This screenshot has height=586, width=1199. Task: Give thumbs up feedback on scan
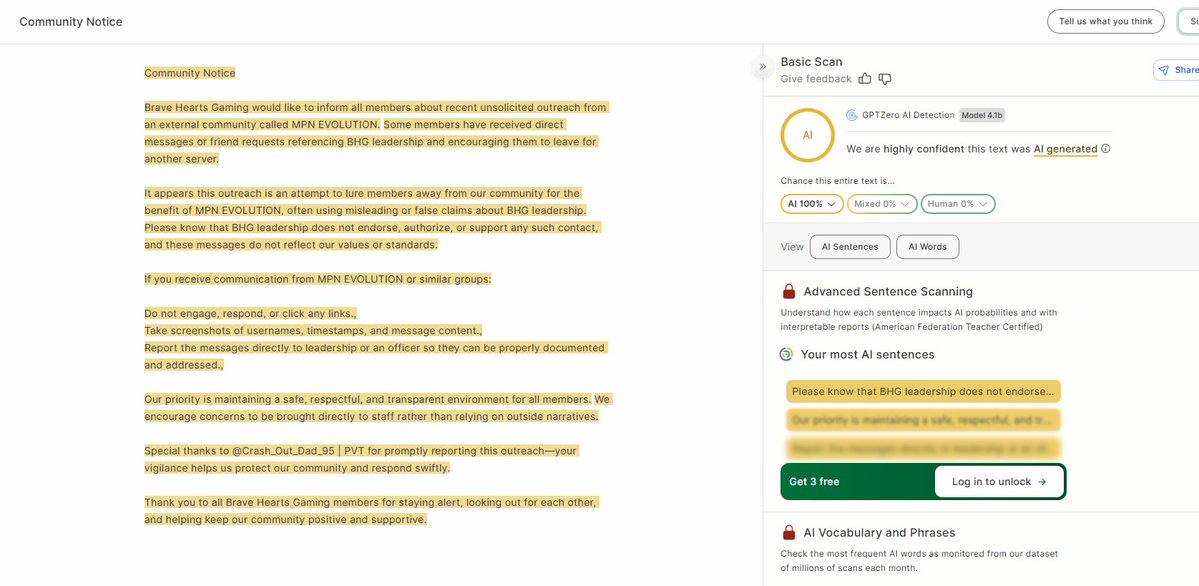[x=865, y=79]
